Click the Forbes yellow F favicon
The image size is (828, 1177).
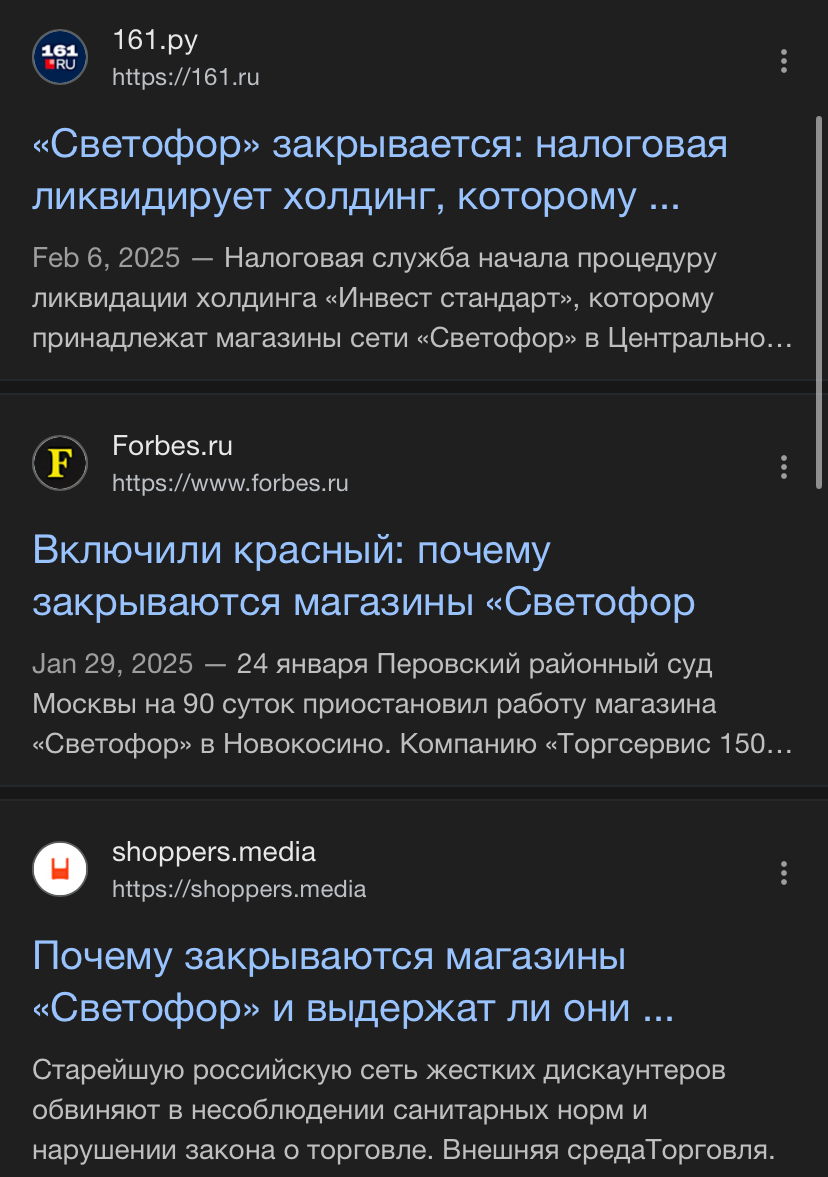[60, 463]
